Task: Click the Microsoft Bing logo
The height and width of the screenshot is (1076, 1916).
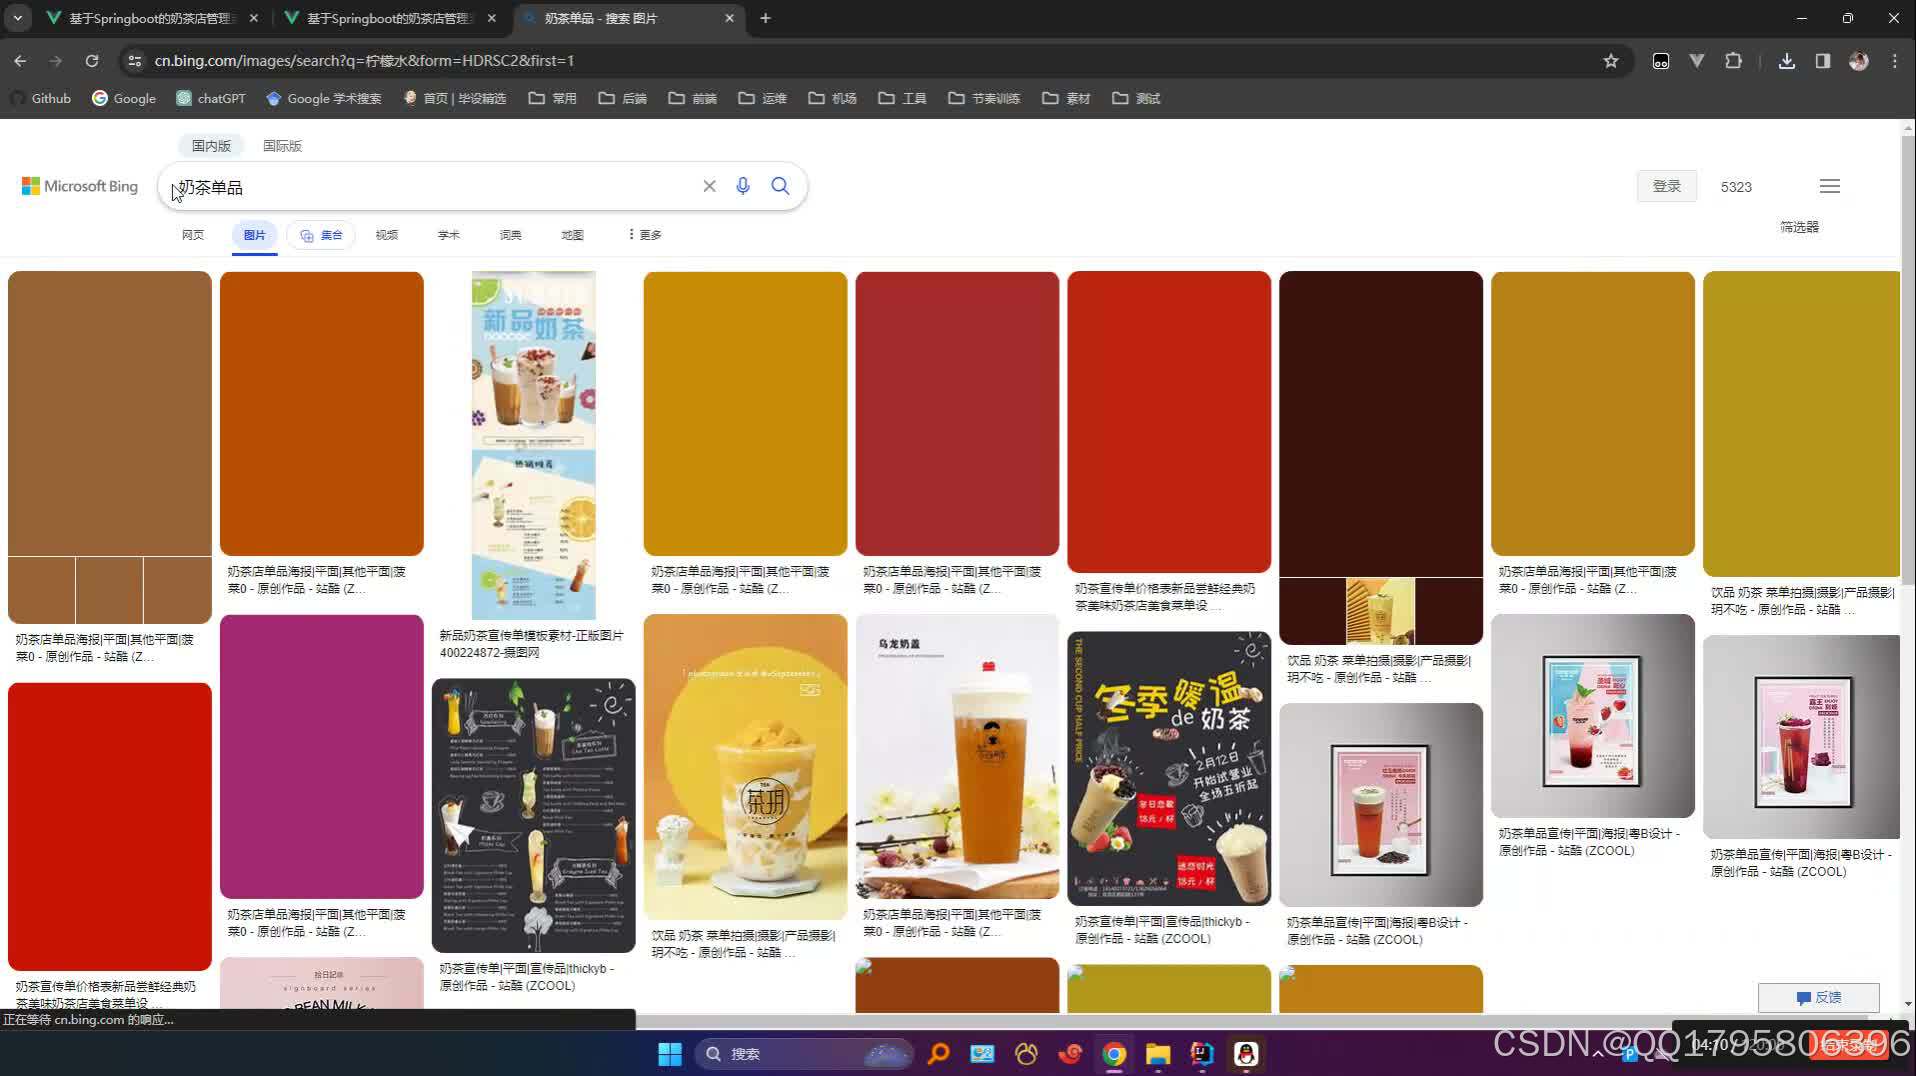Action: tap(78, 186)
